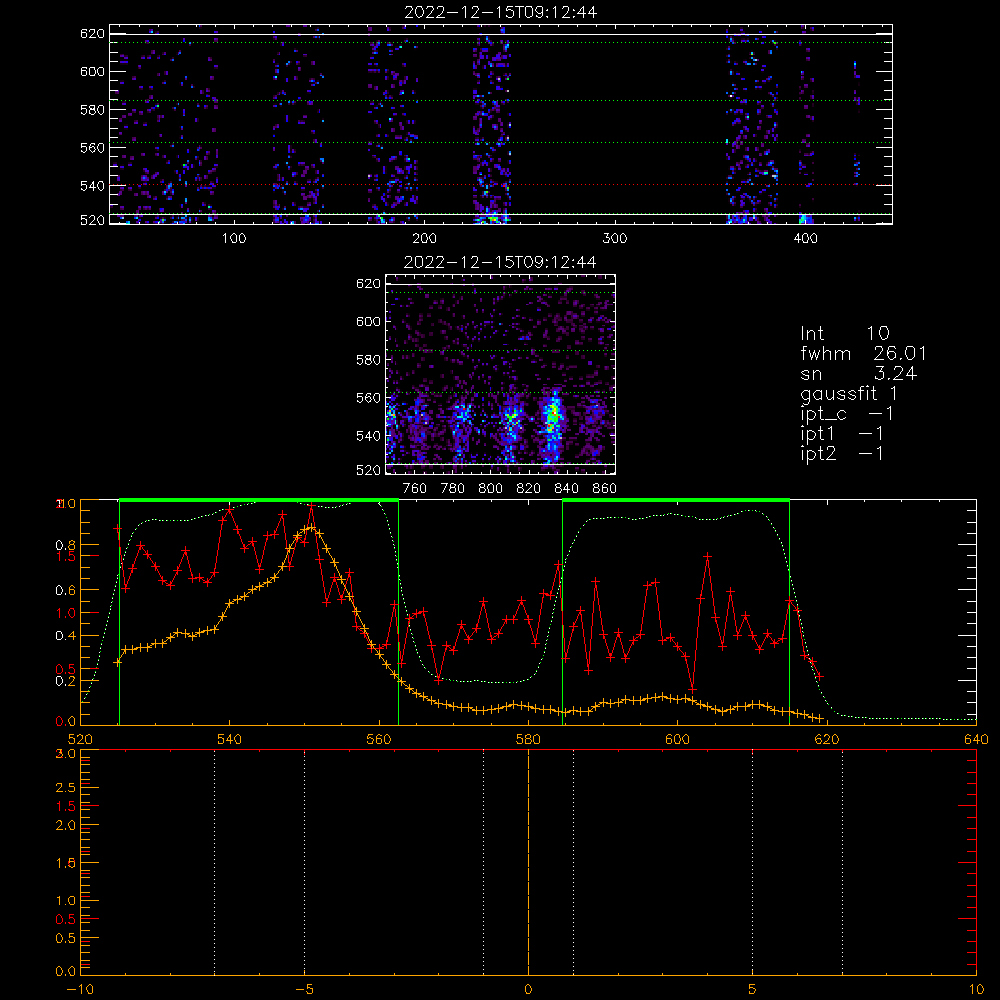
Task: Click the 'ipt1 -1' parameter line
Action: point(842,434)
